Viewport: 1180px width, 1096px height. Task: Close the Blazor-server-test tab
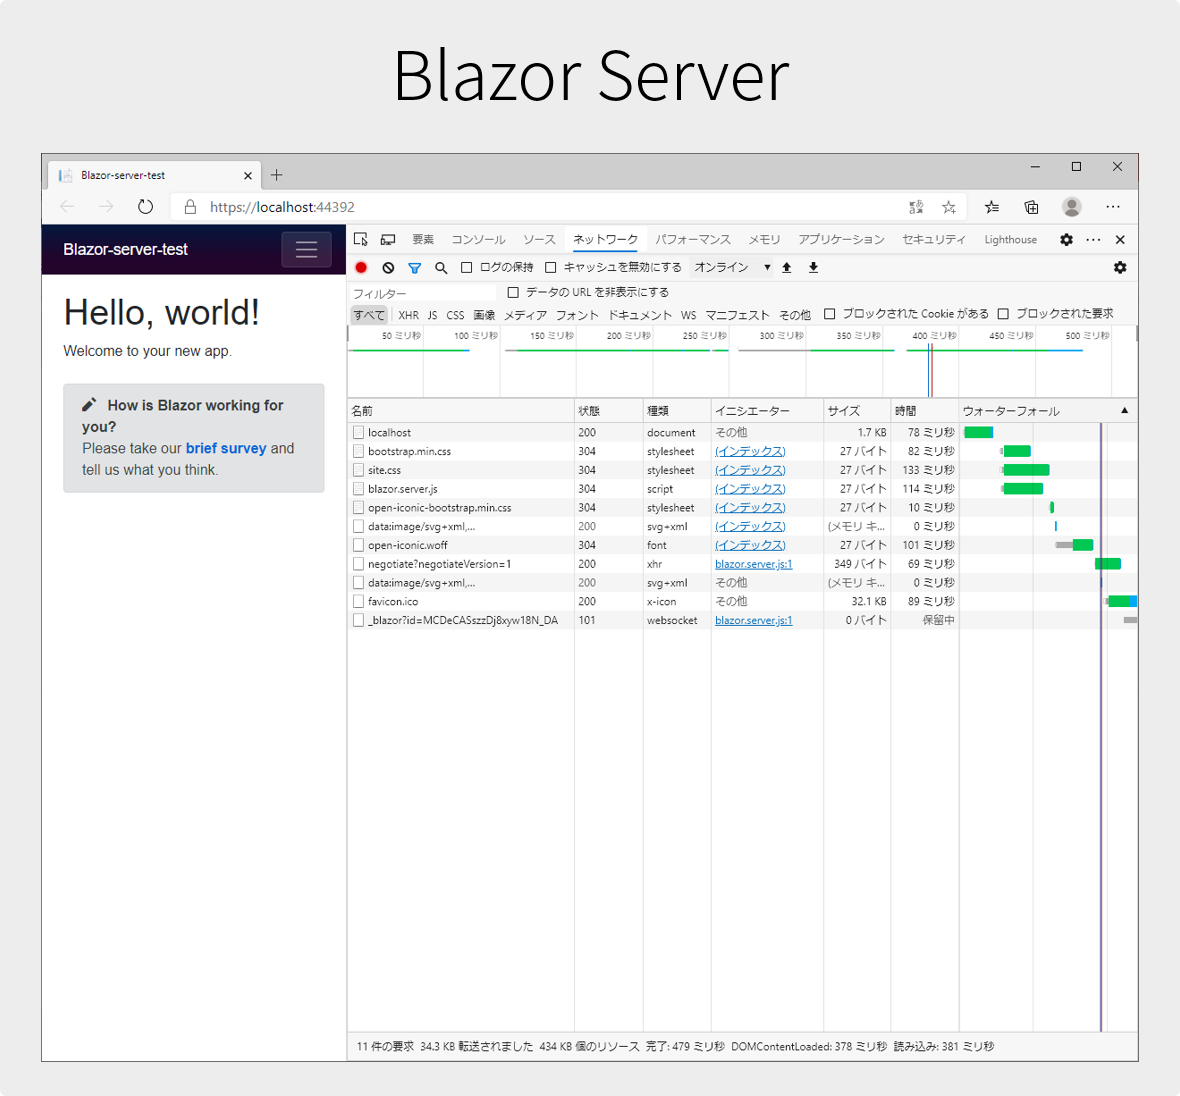point(248,175)
